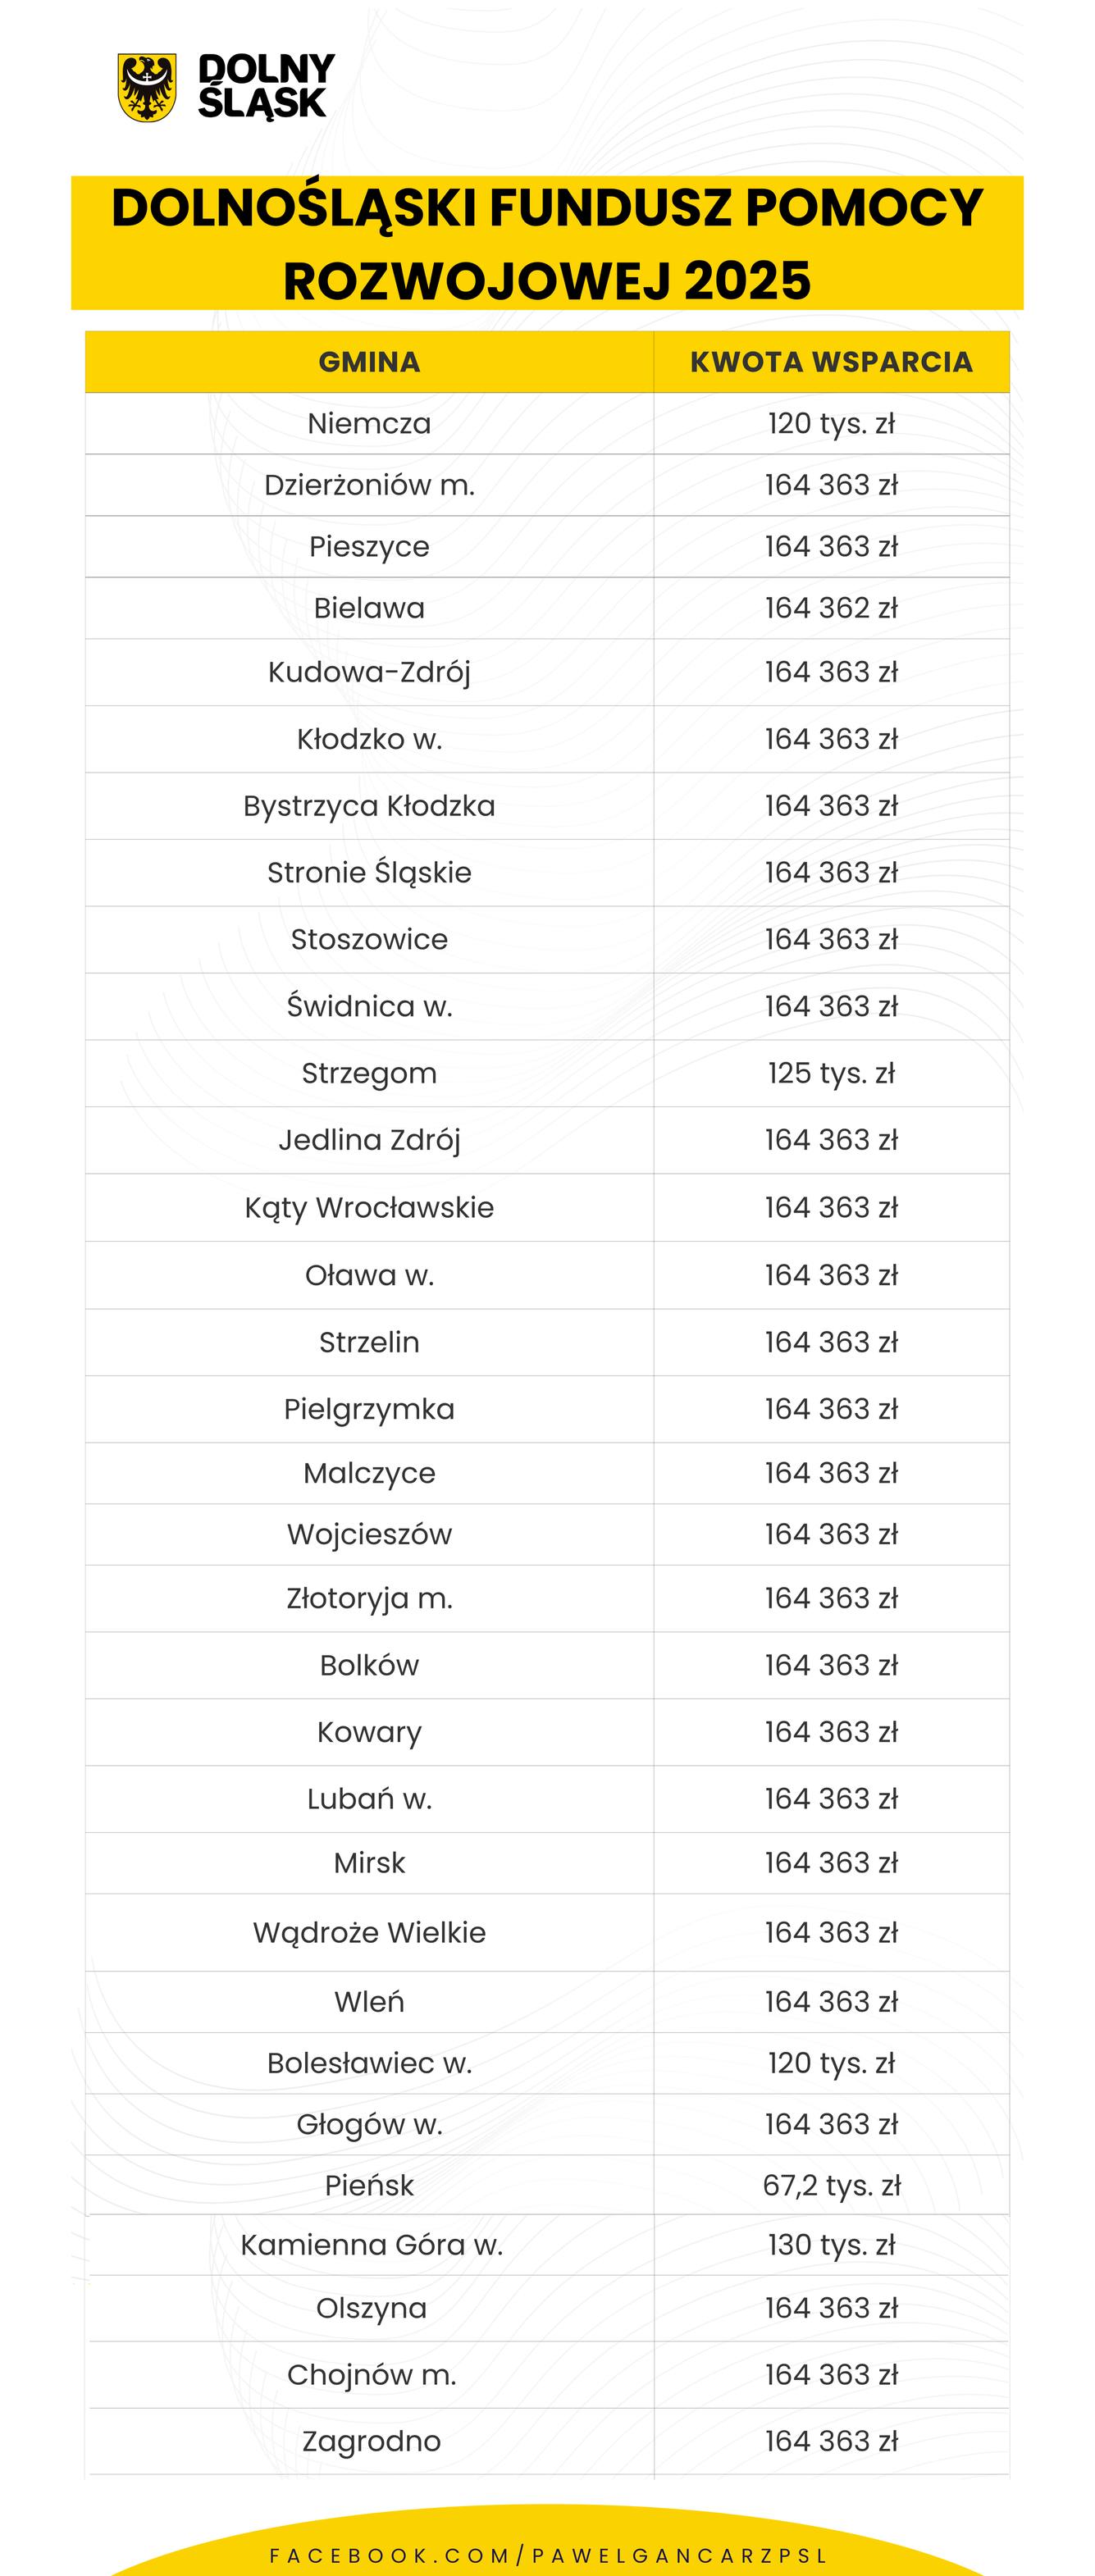Image resolution: width=1095 pixels, height=2576 pixels.
Task: Select the GMINA column header
Action: pos(369,362)
